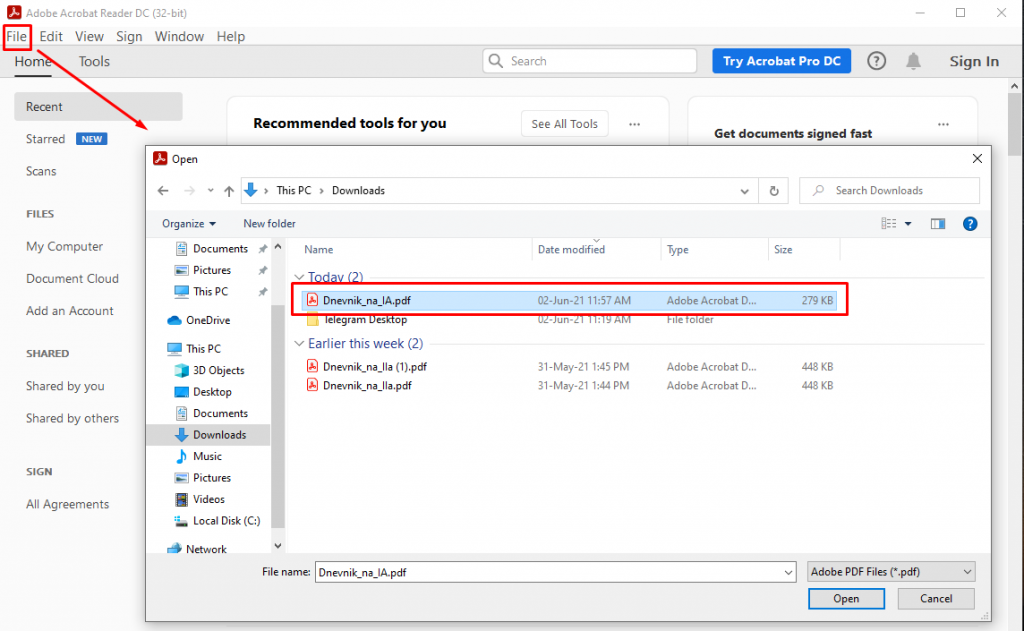Open the Window menu

coord(179,37)
